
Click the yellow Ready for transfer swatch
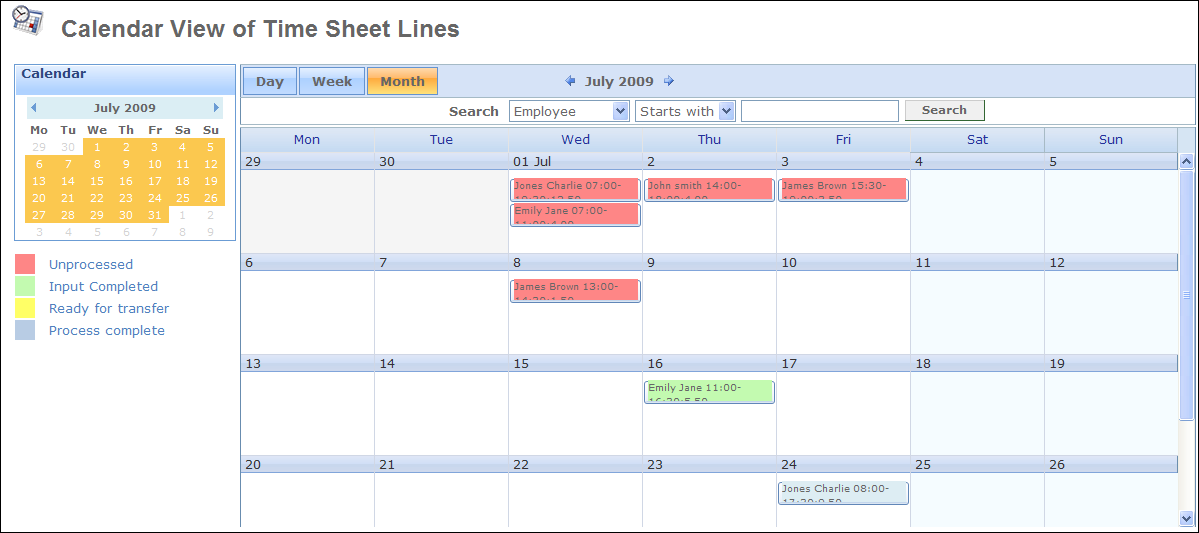pyautogui.click(x=25, y=308)
